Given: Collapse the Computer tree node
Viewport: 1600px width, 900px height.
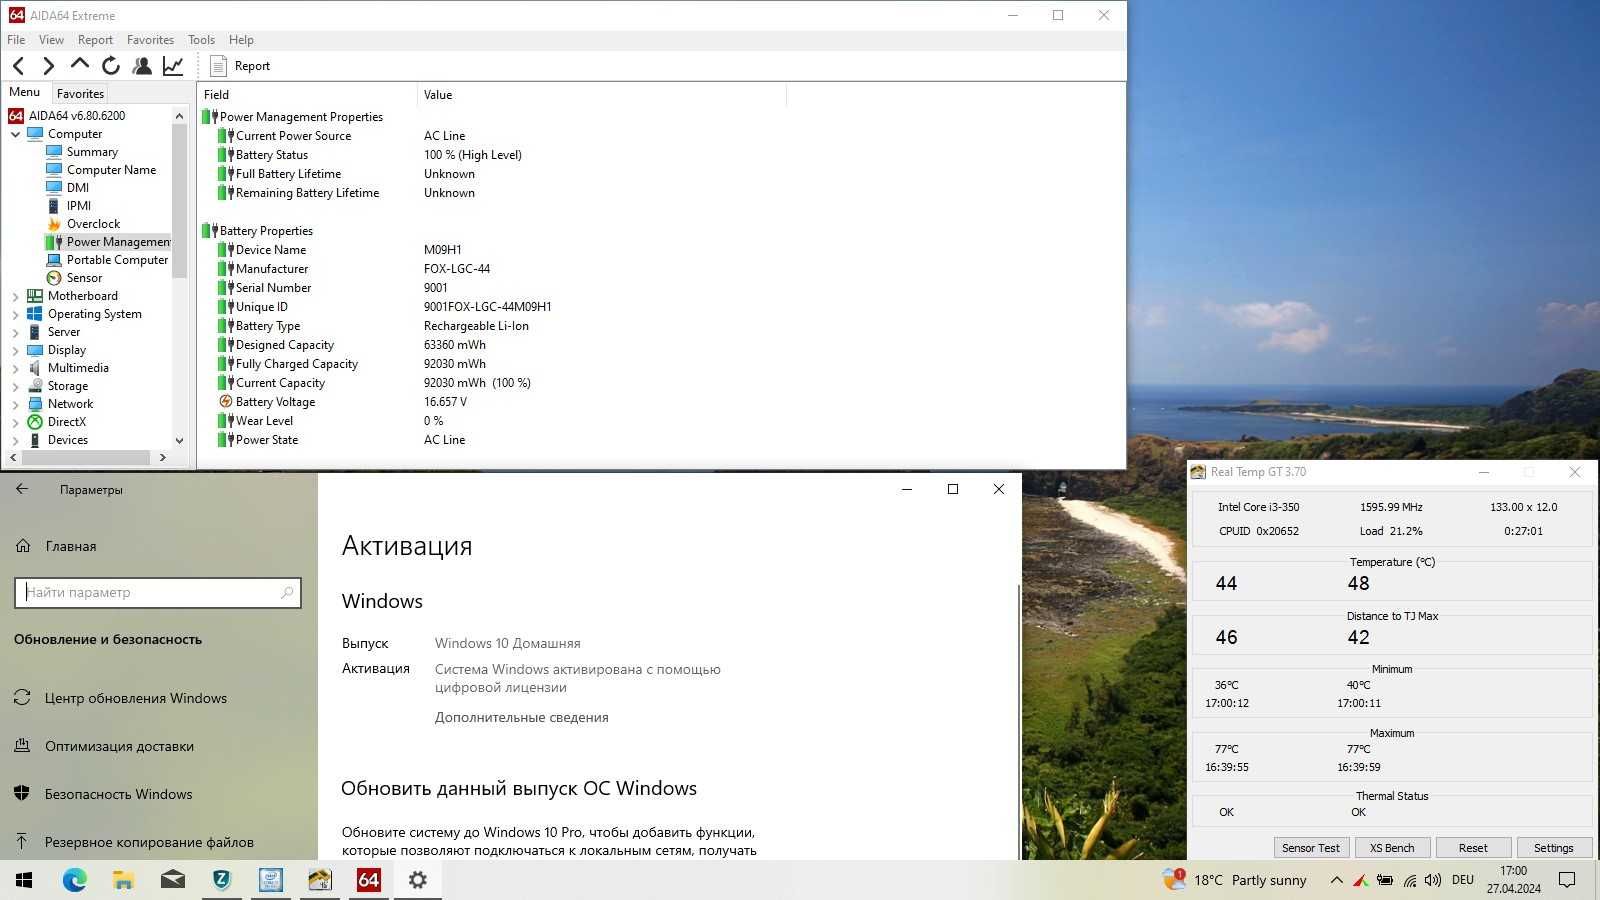Looking at the screenshot, I should 15,134.
